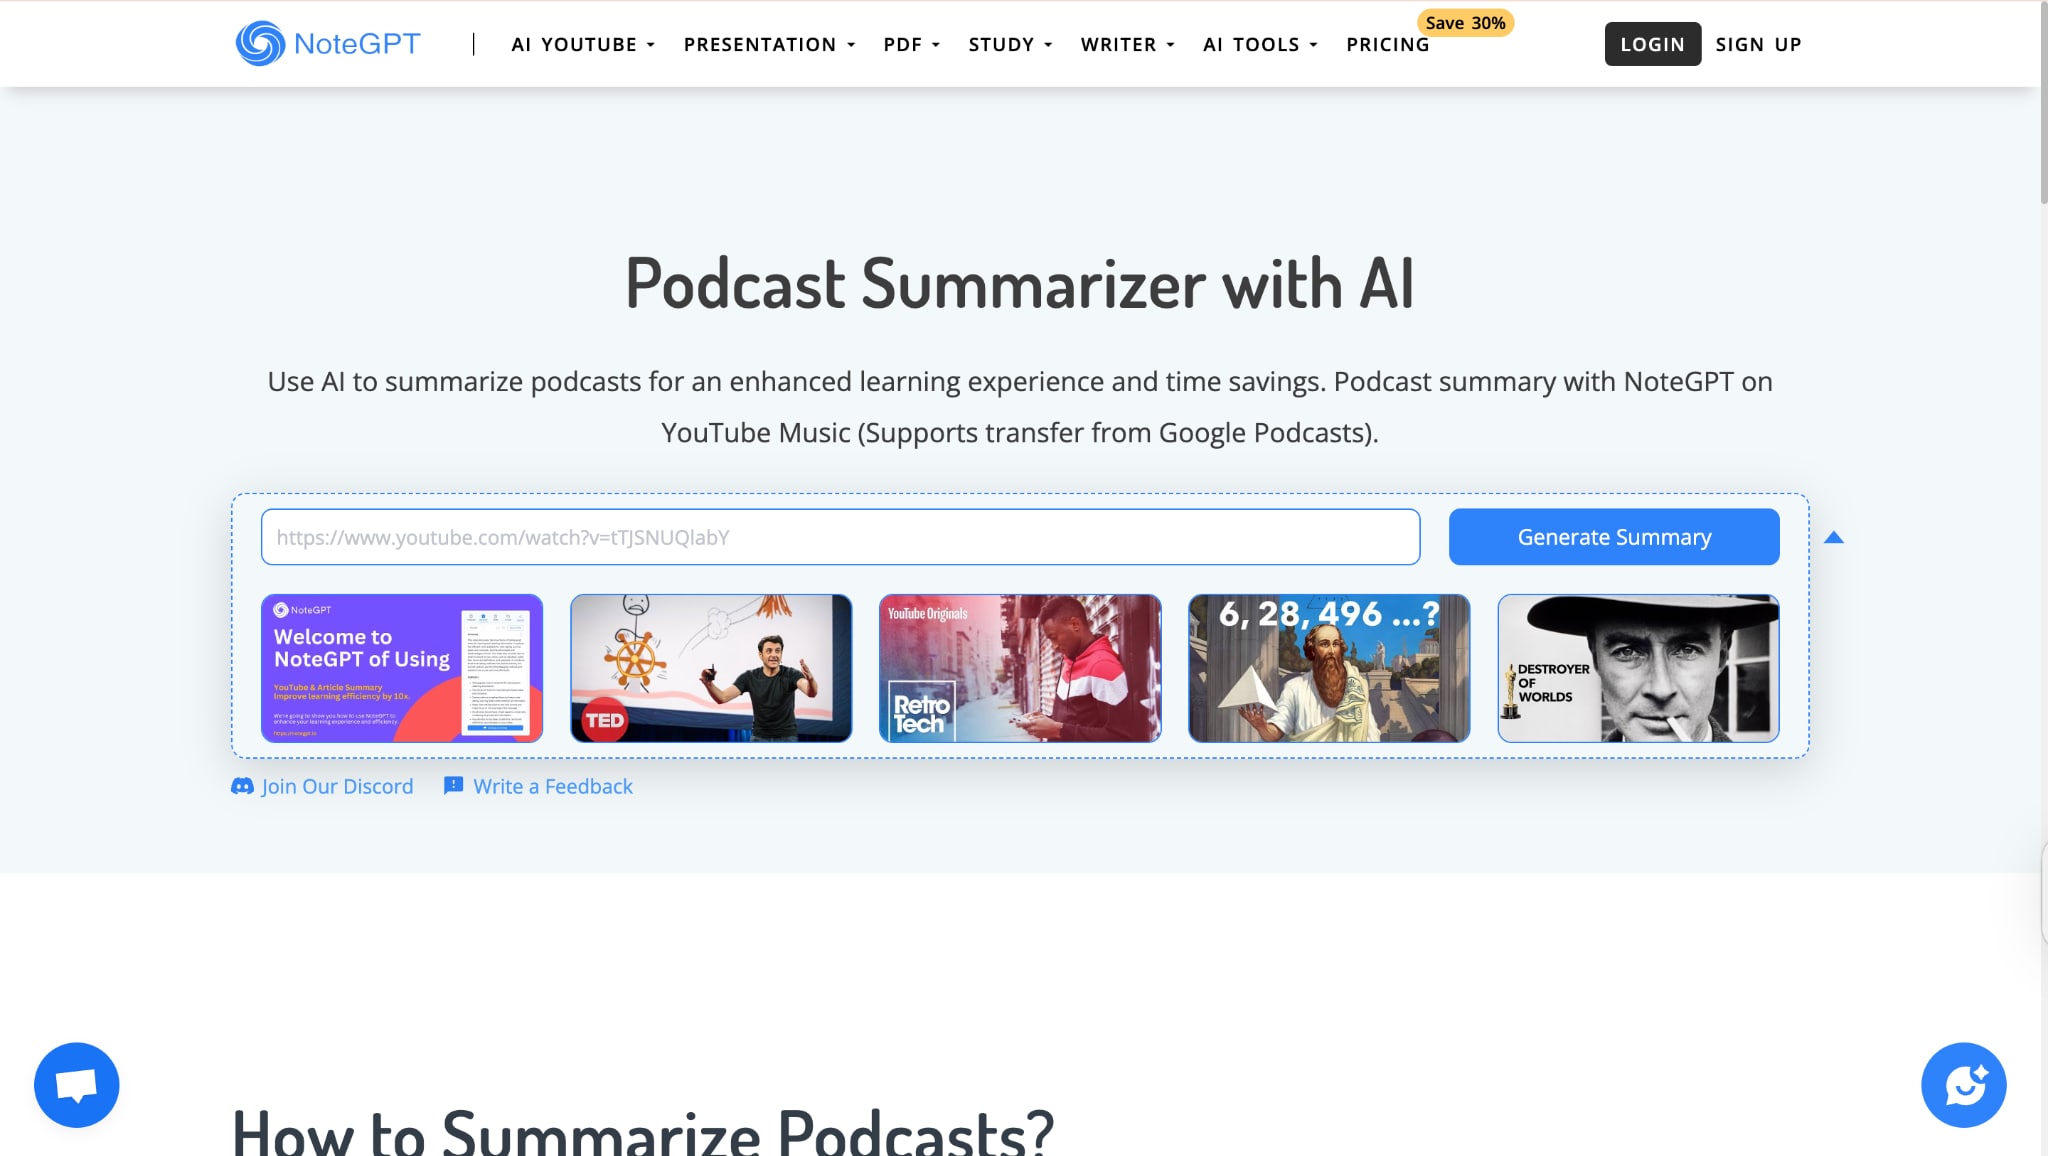The image size is (2048, 1156).
Task: Open the AI TOOLS menu
Action: pos(1260,44)
